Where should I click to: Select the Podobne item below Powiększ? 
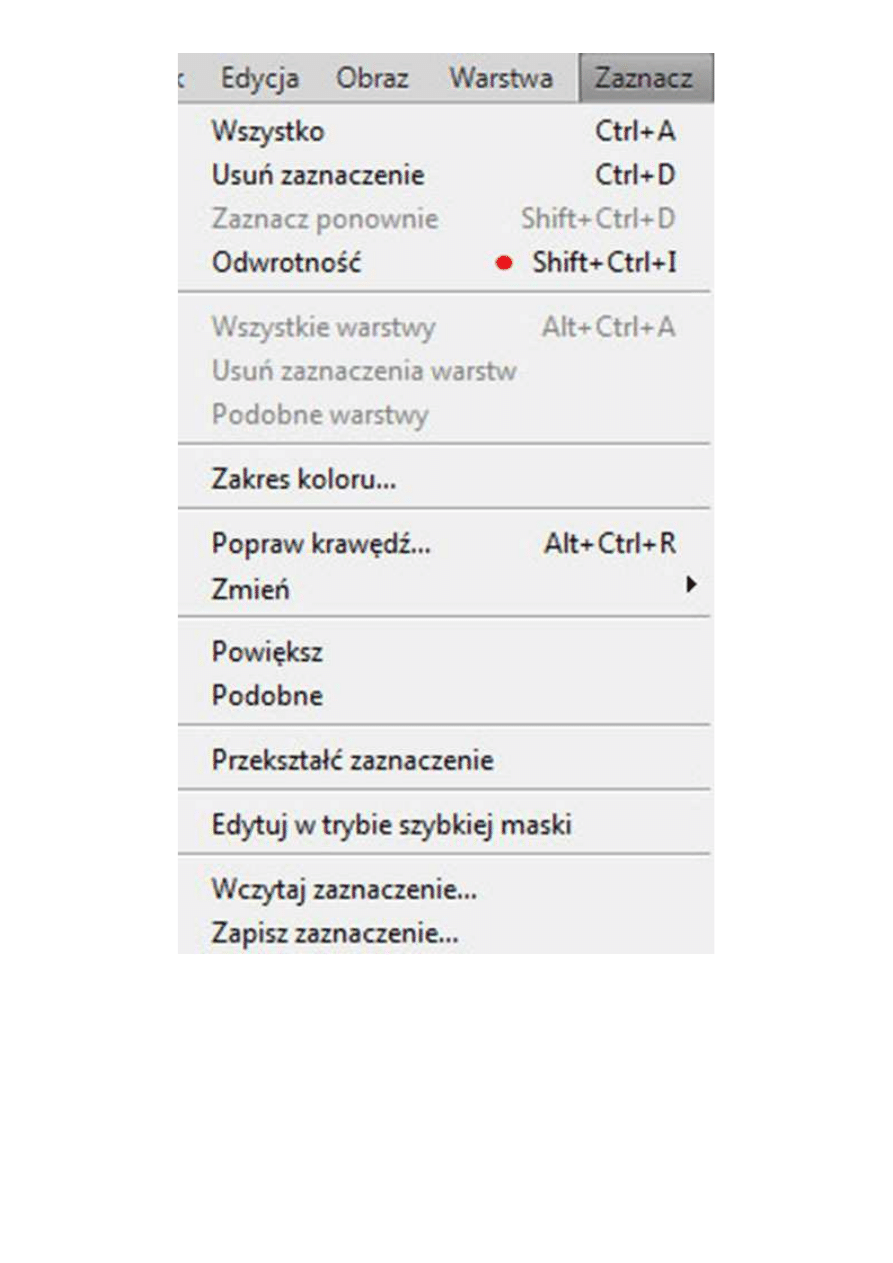pos(267,696)
